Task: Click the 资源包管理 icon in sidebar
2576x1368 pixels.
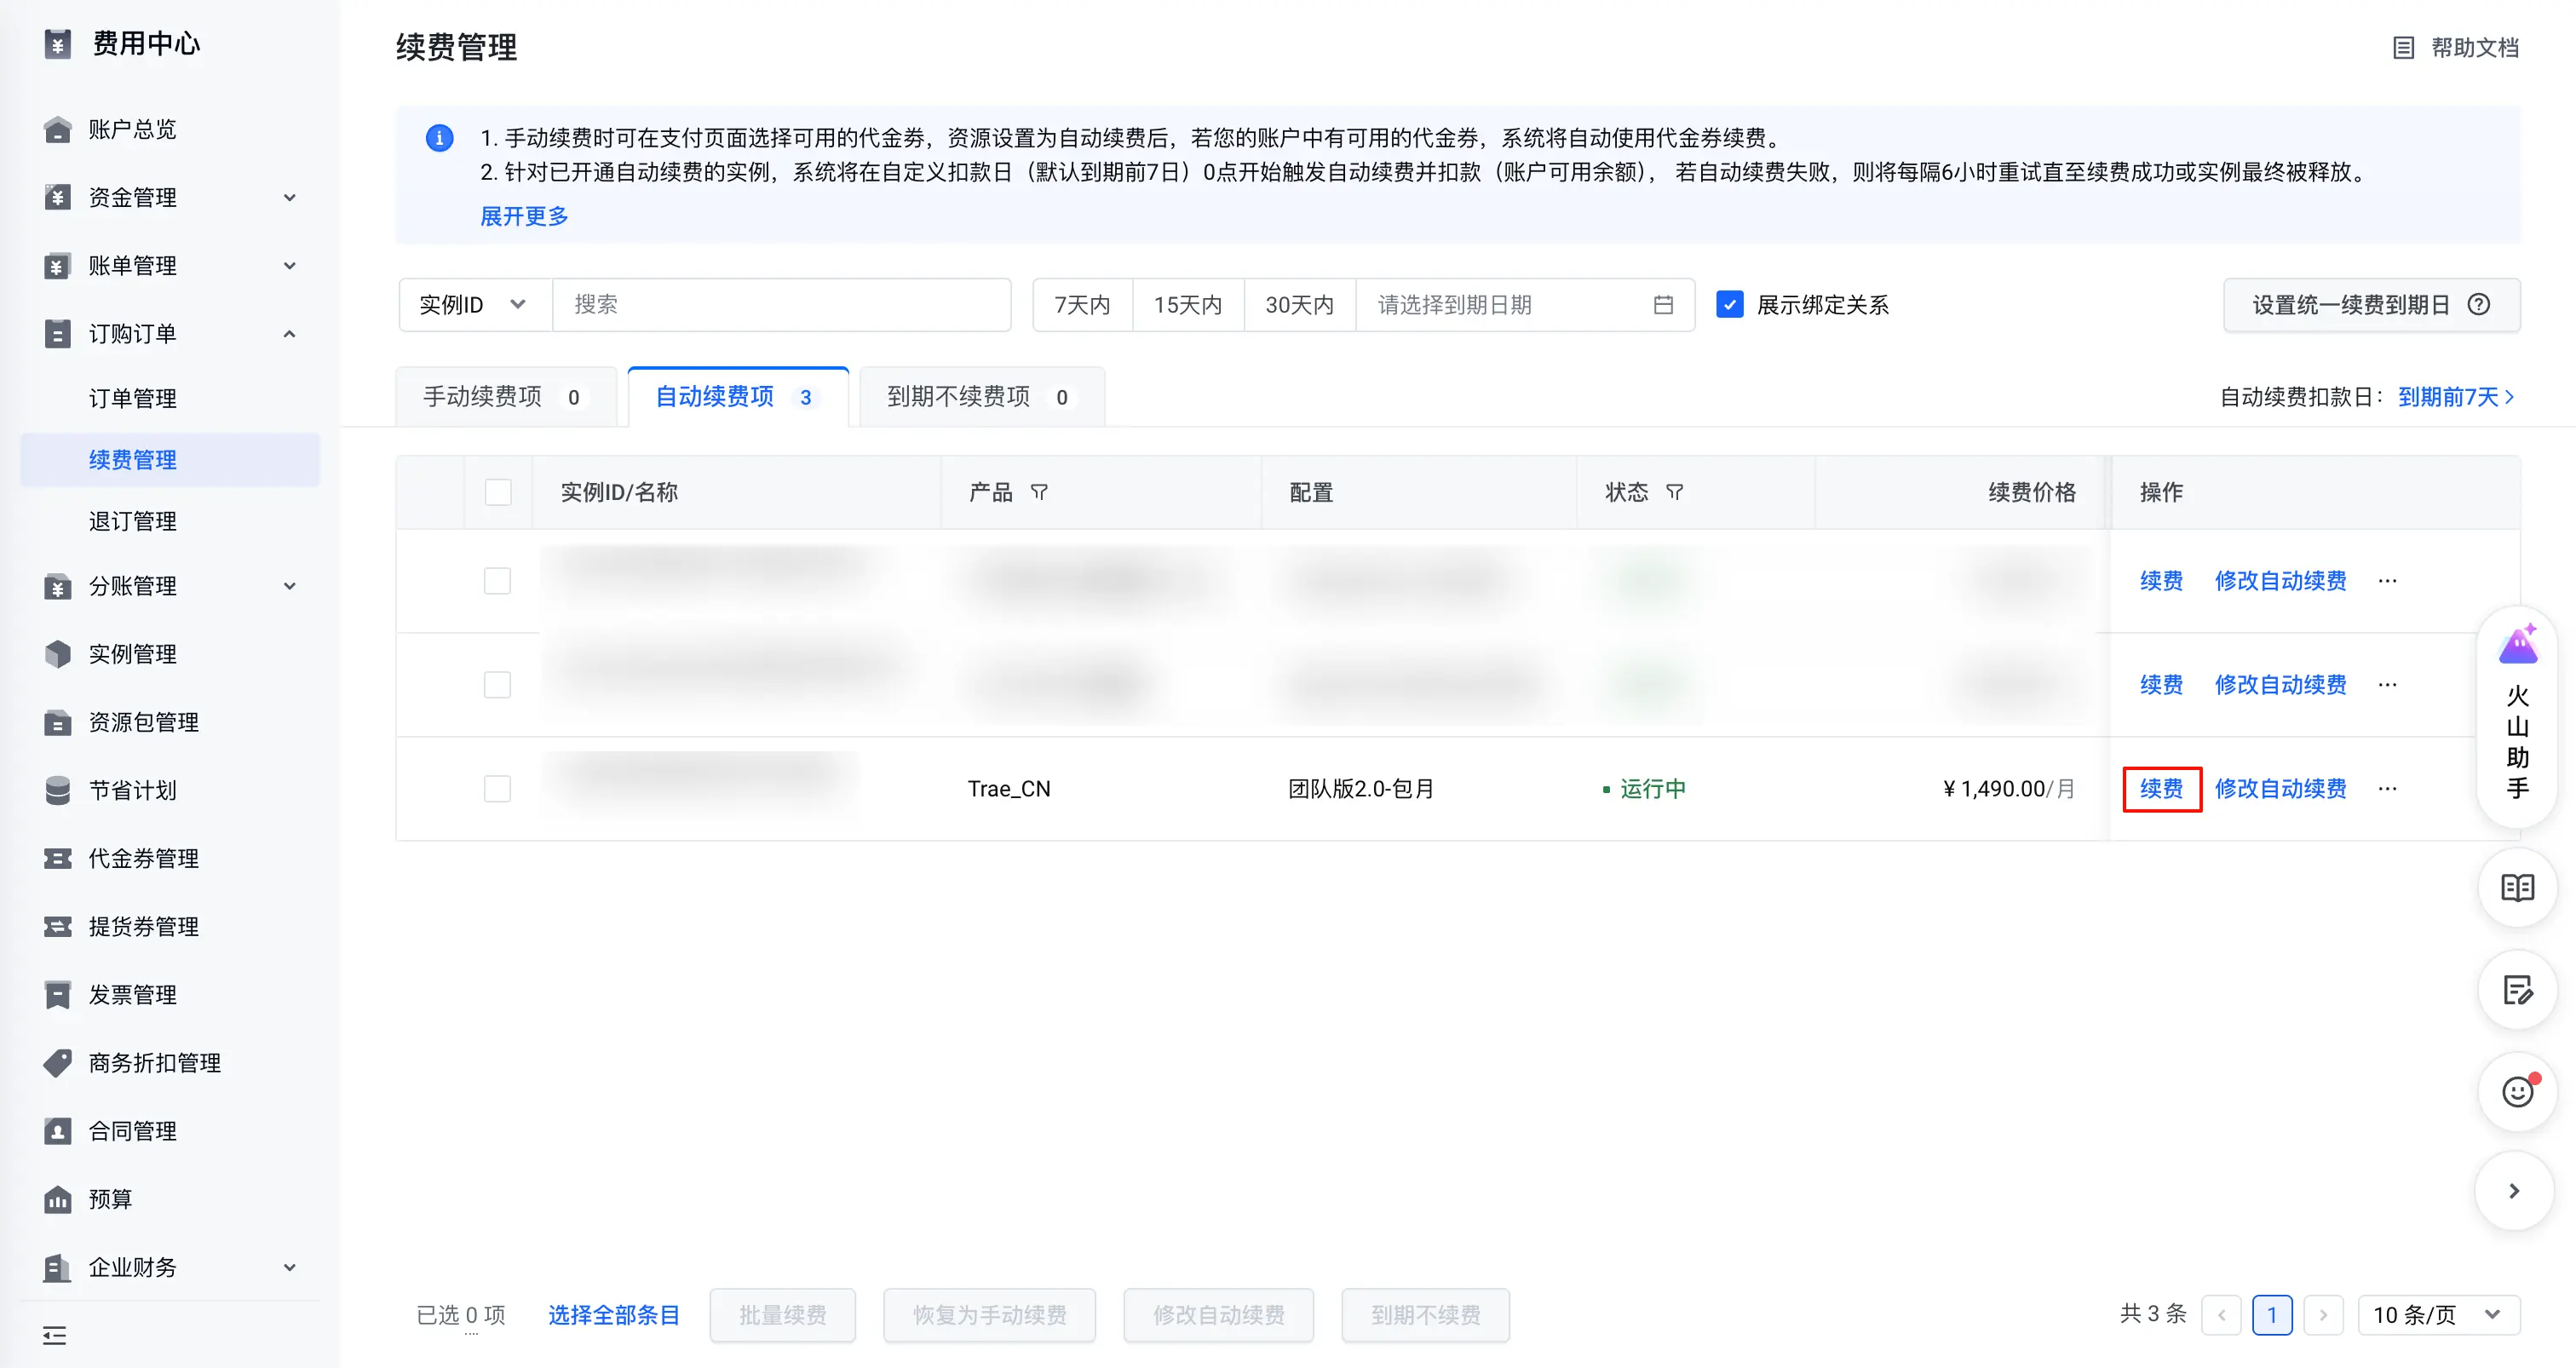Action: pyautogui.click(x=58, y=722)
